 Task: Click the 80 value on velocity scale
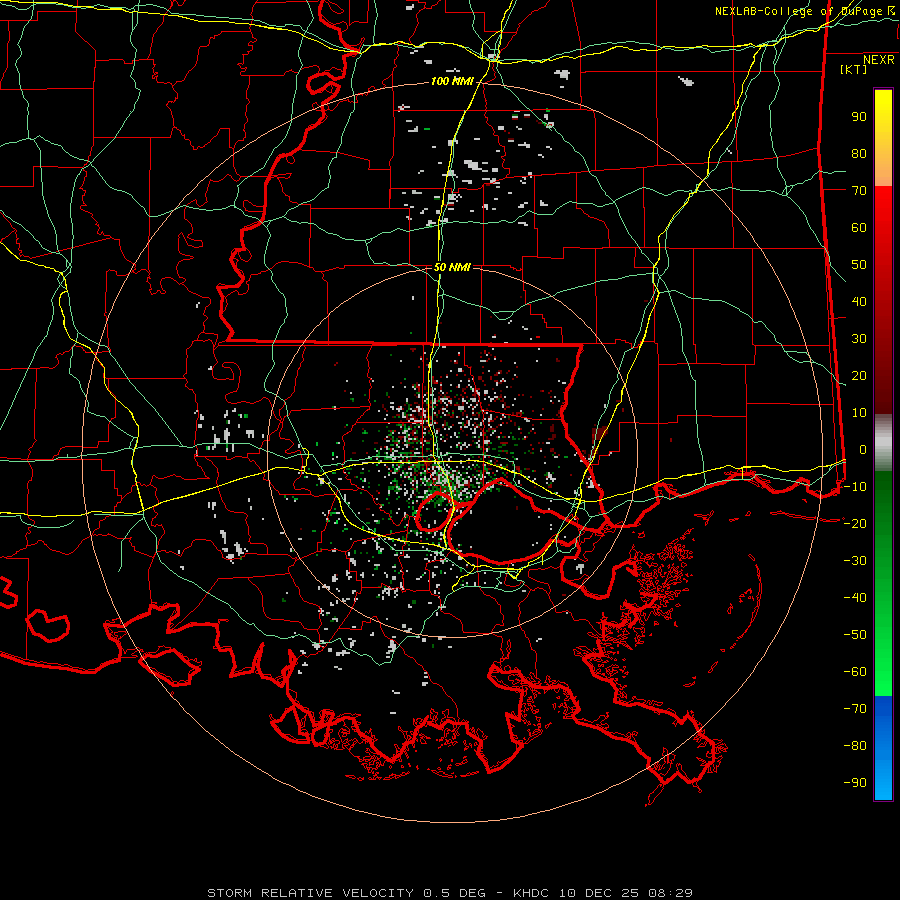[x=859, y=154]
